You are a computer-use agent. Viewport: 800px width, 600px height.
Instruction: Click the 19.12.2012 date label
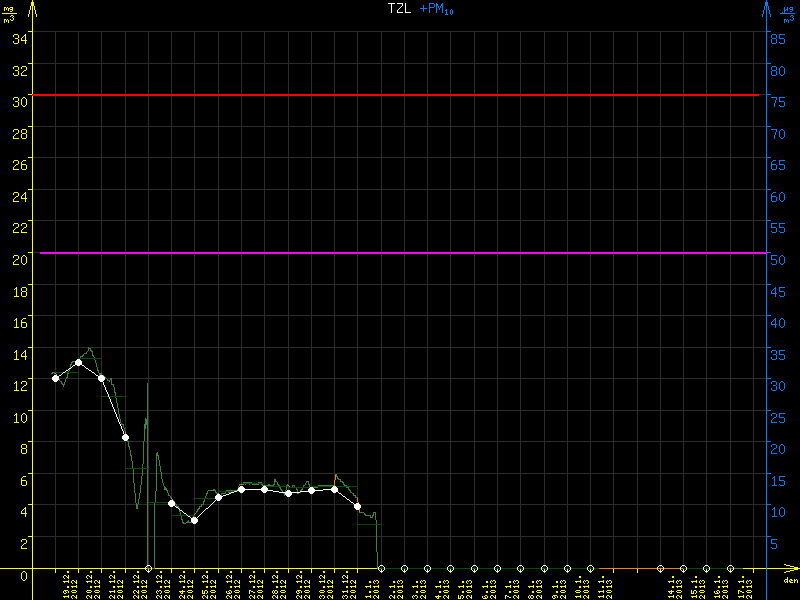pos(67,584)
